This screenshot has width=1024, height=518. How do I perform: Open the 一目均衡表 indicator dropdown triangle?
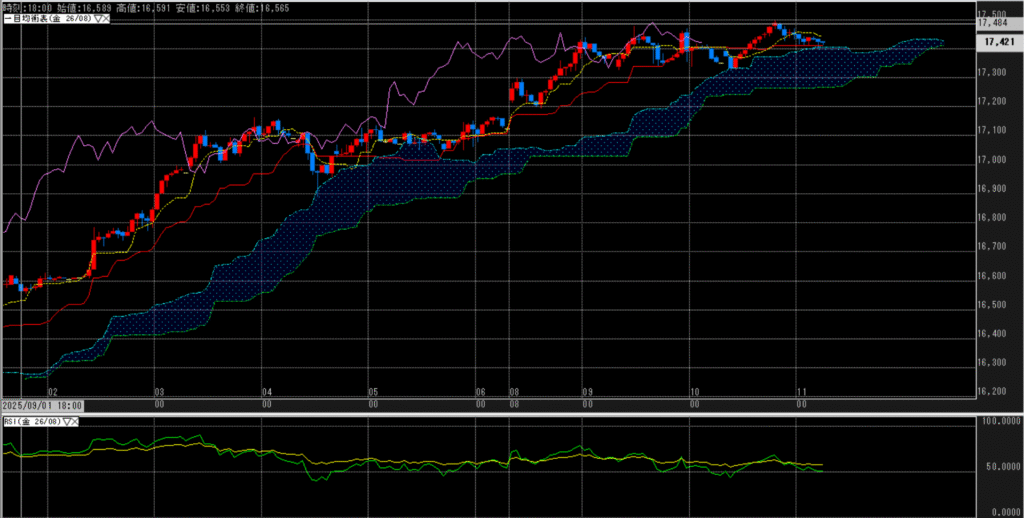pyautogui.click(x=96, y=18)
